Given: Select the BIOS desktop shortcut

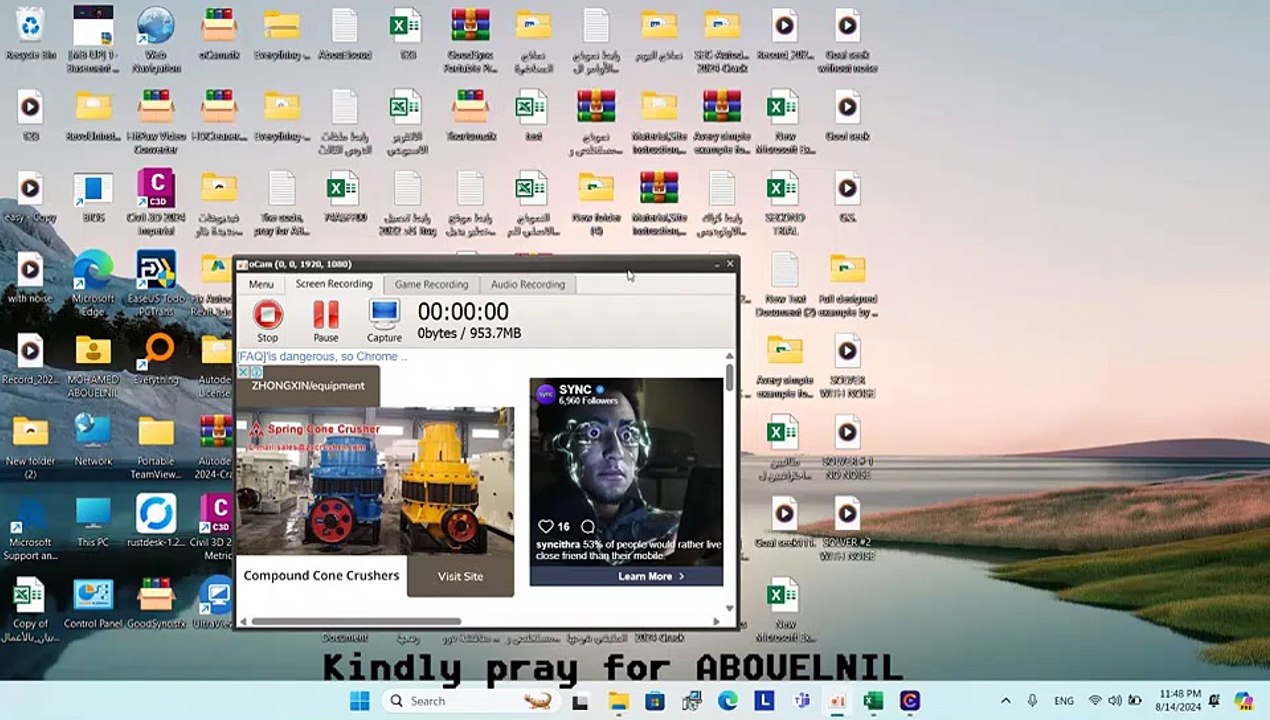Looking at the screenshot, I should pyautogui.click(x=93, y=197).
